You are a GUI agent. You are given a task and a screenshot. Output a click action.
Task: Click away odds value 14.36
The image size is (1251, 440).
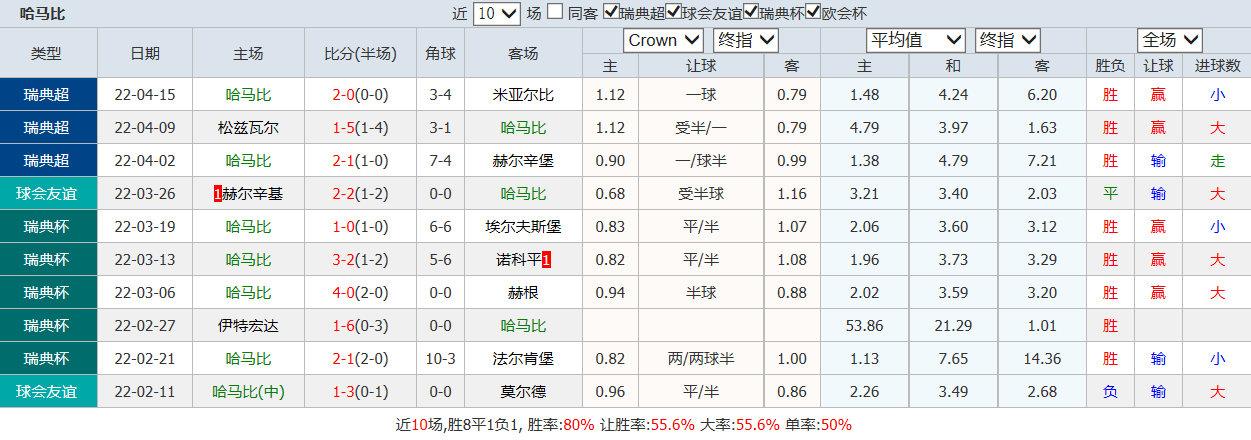(1042, 359)
